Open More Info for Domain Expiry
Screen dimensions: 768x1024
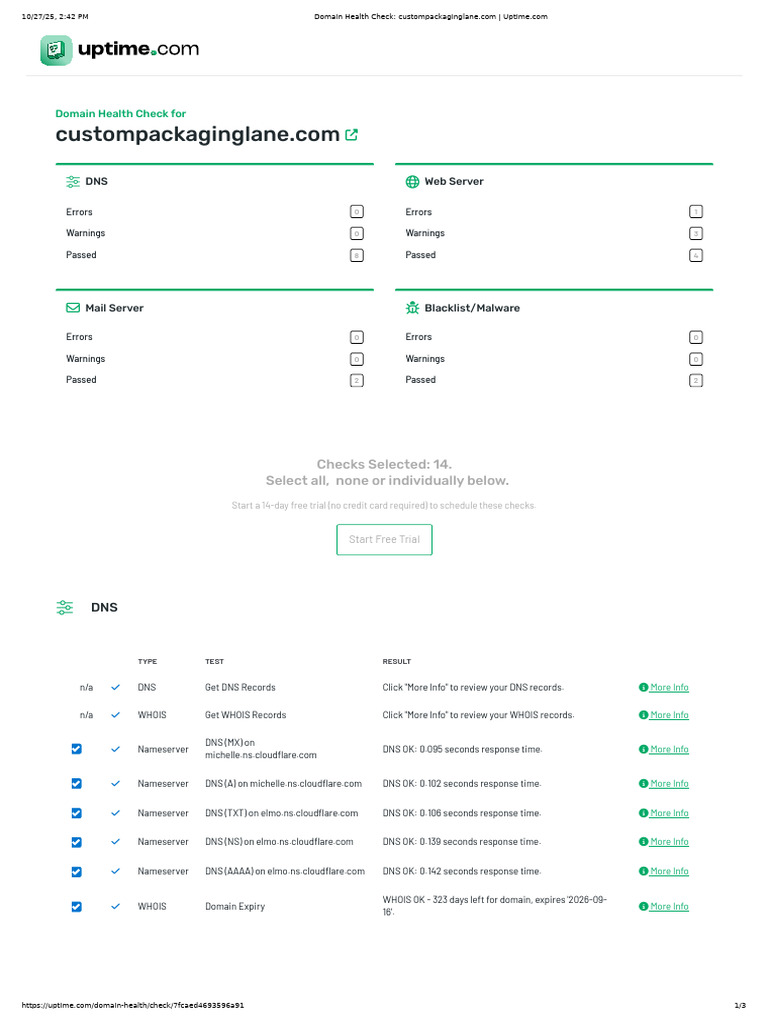pos(664,906)
